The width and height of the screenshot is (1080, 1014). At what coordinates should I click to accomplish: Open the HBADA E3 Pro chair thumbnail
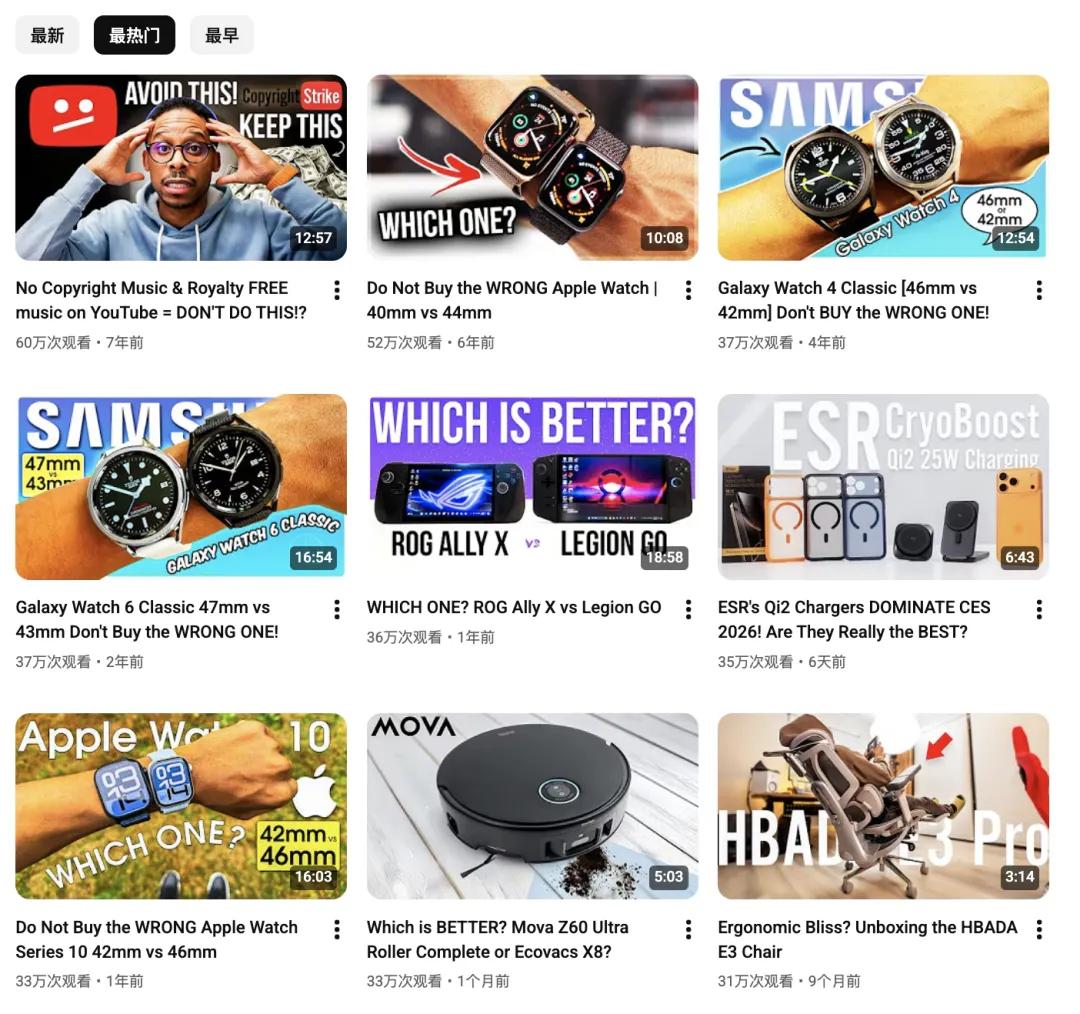(x=883, y=806)
